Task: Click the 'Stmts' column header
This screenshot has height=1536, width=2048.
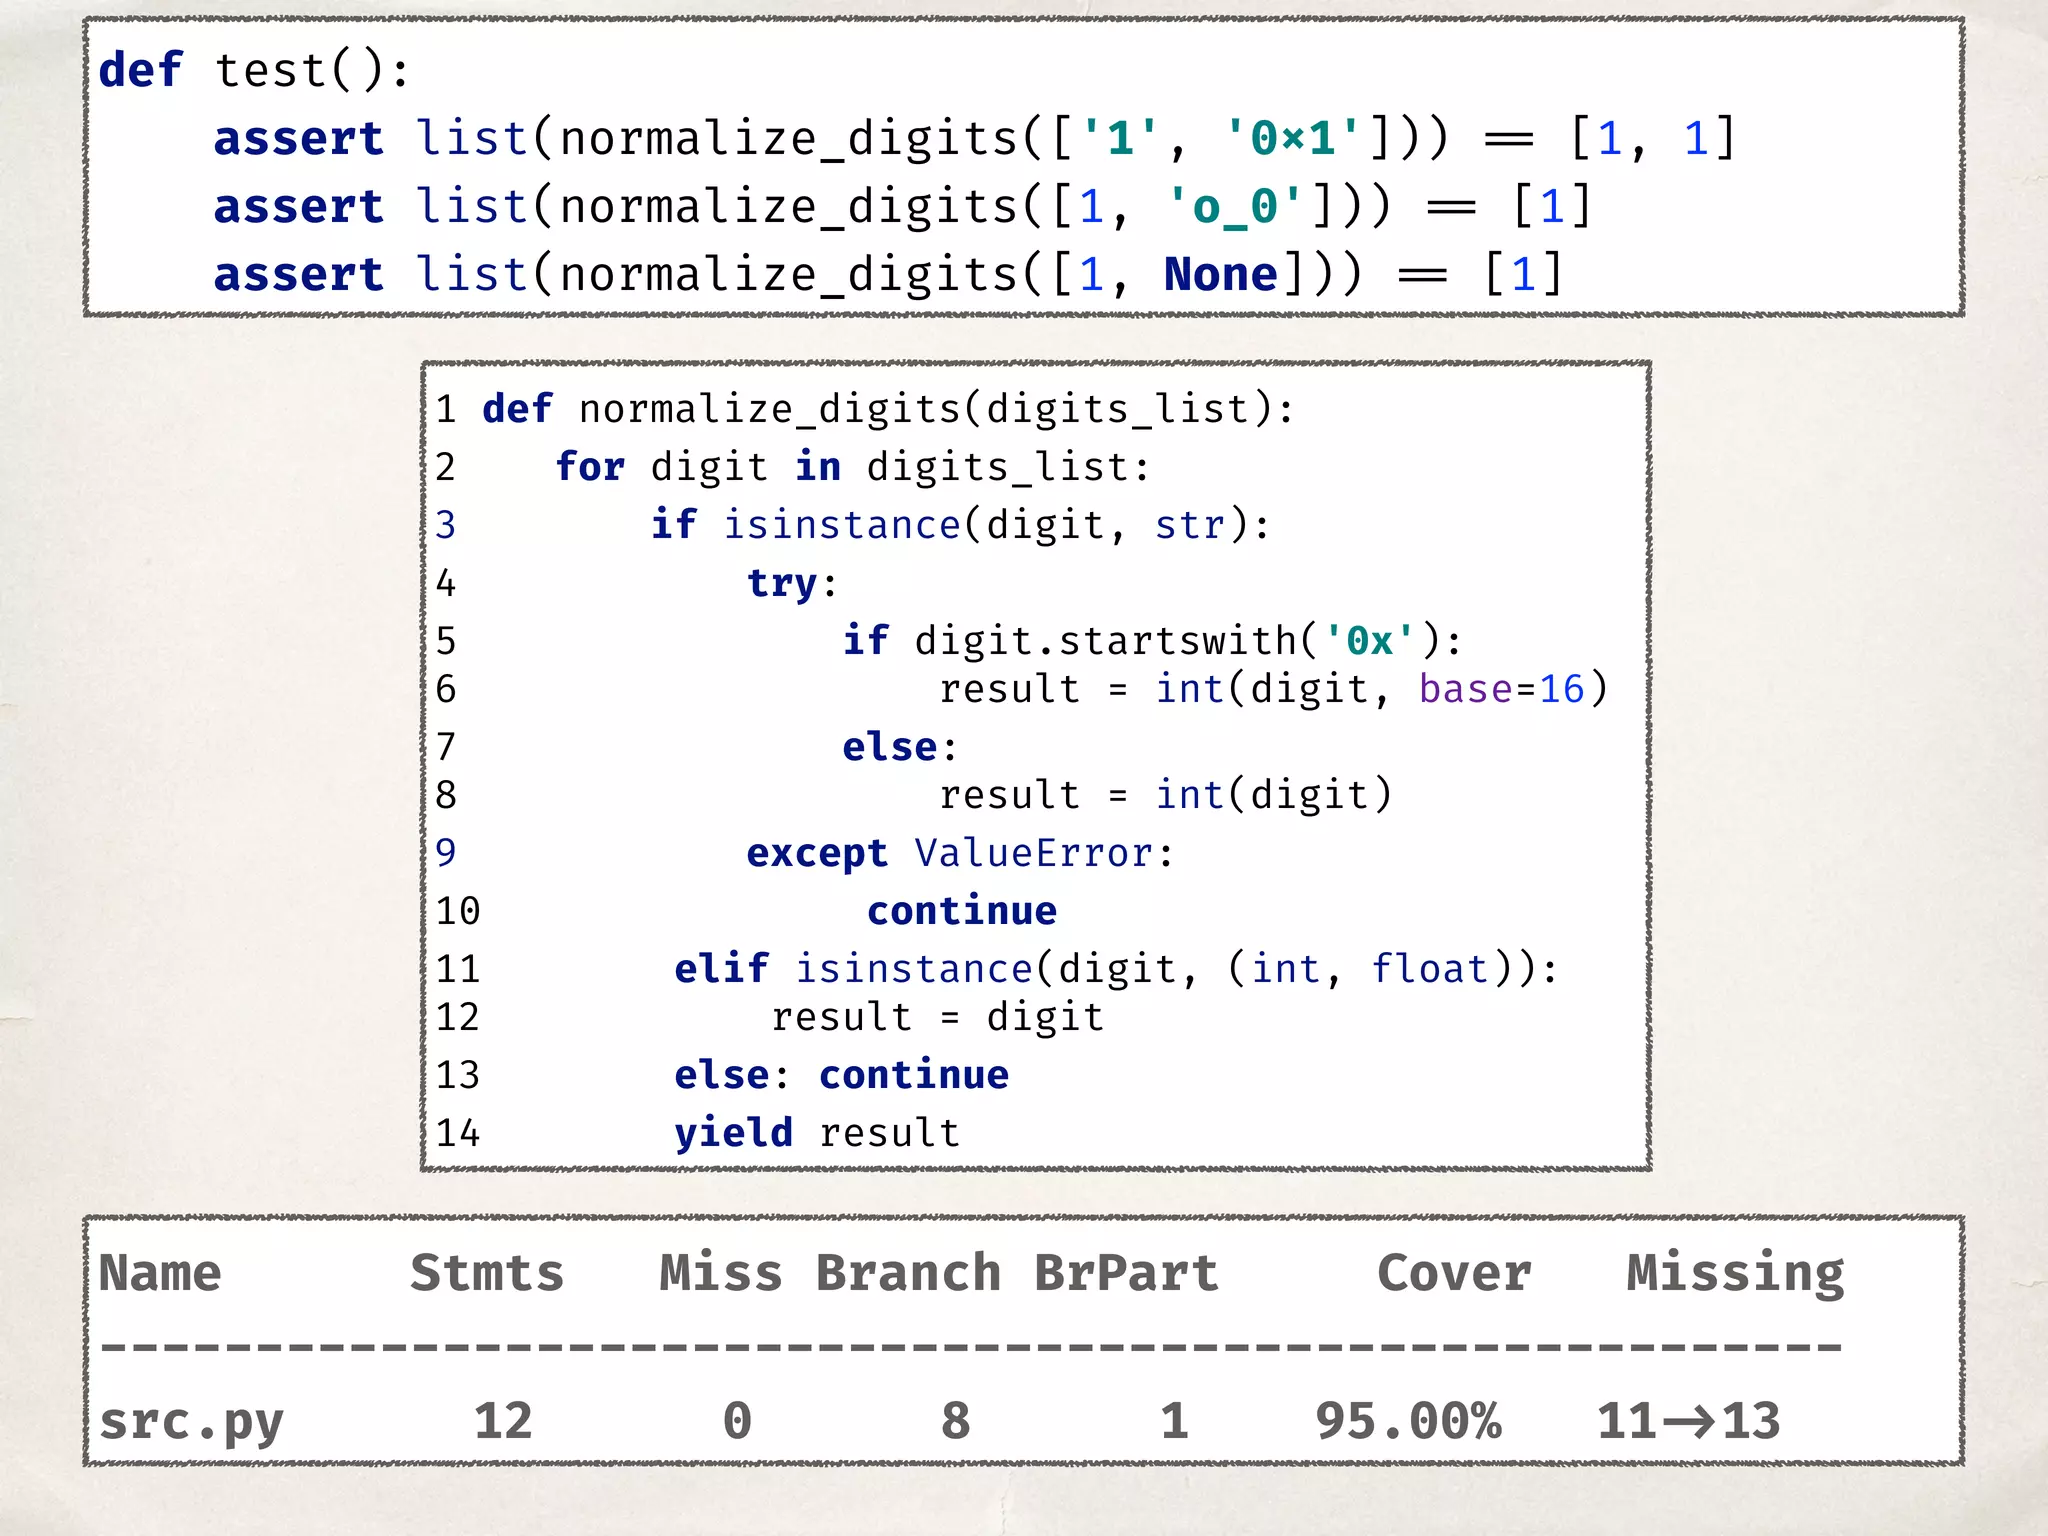Action: click(488, 1273)
